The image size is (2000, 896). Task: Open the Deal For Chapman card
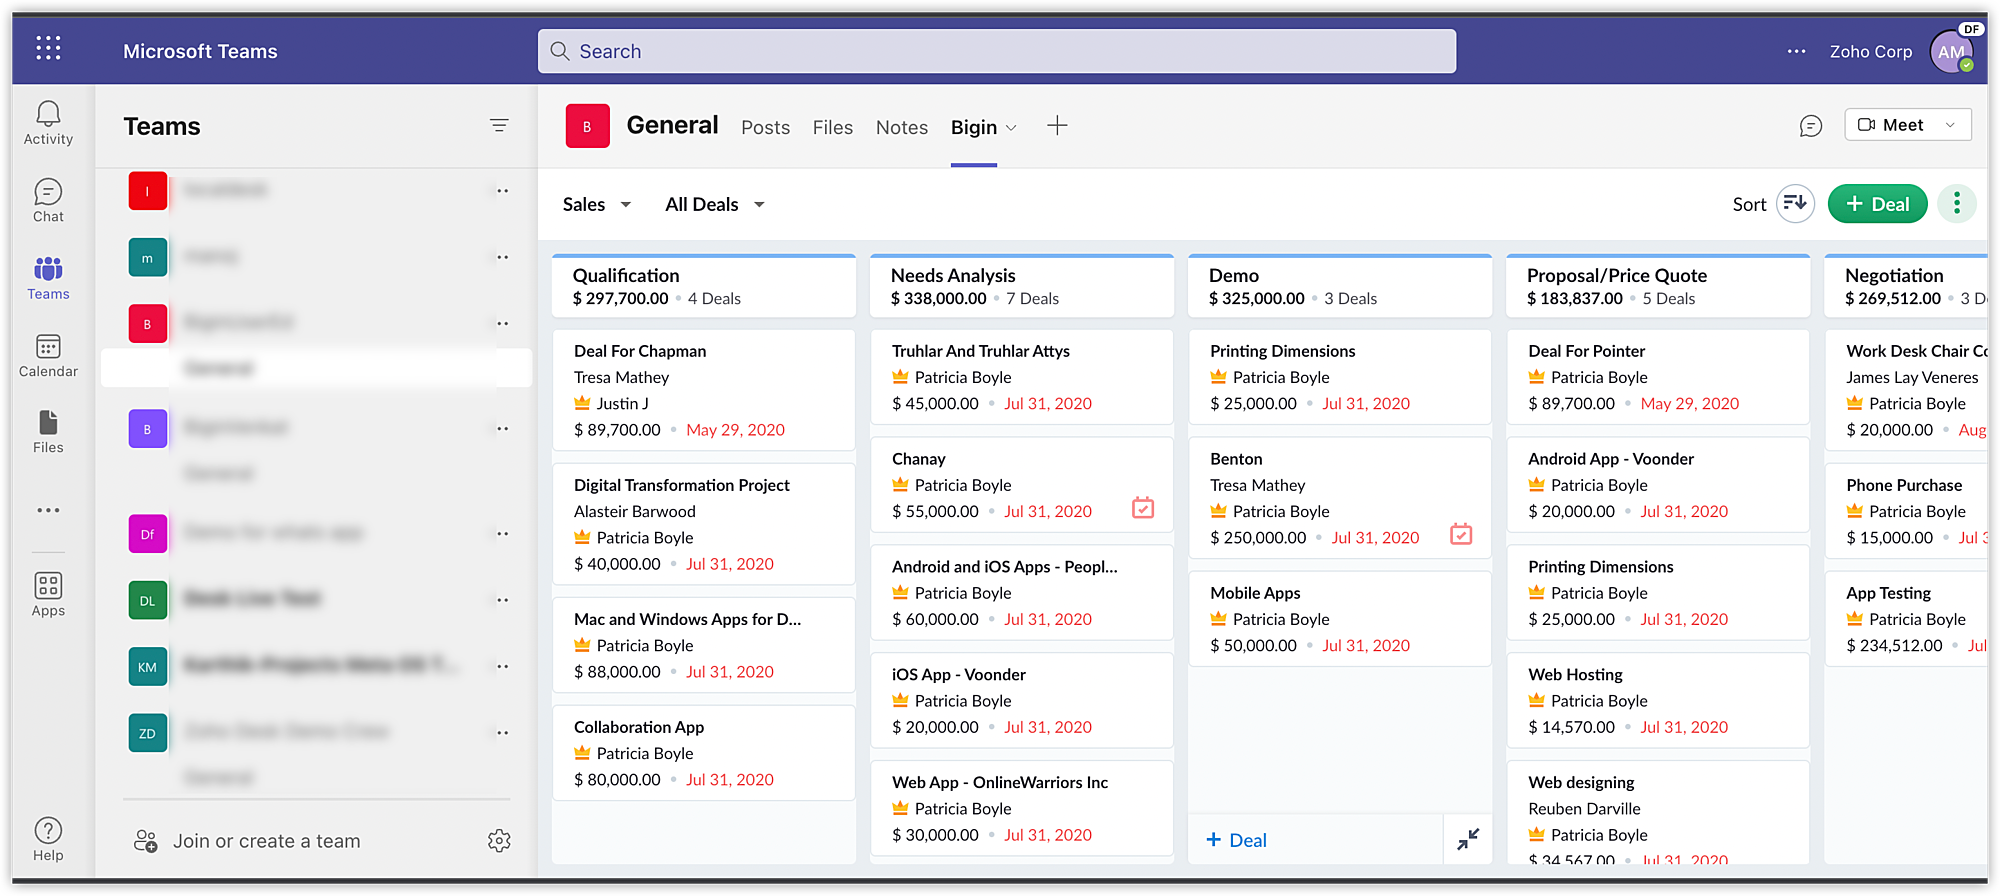(x=704, y=390)
